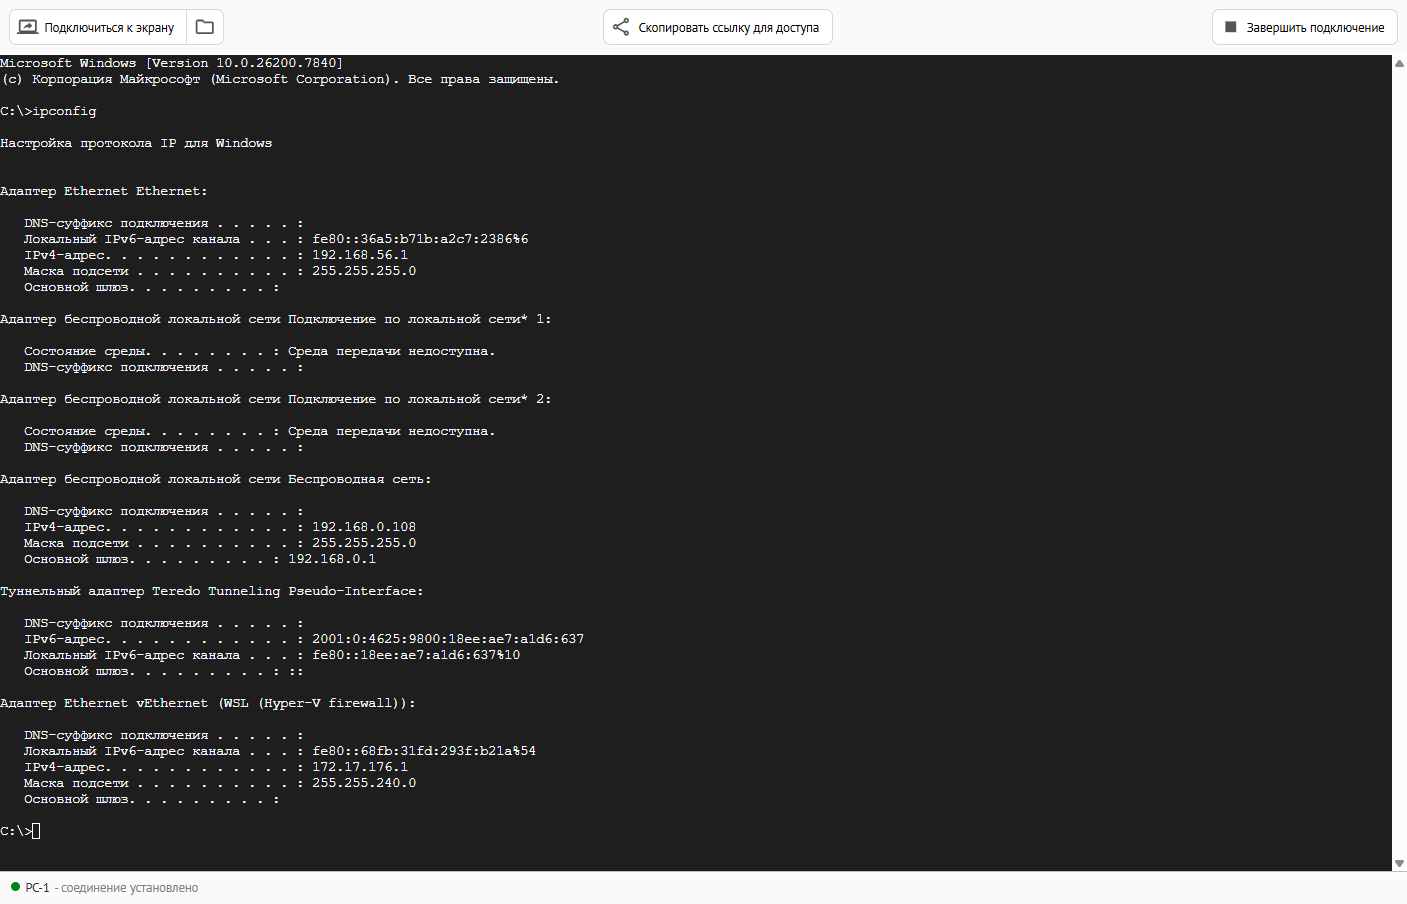Click the middle of the vertical scrollbar track
Screen dimensions: 1407x904
coord(1399,463)
